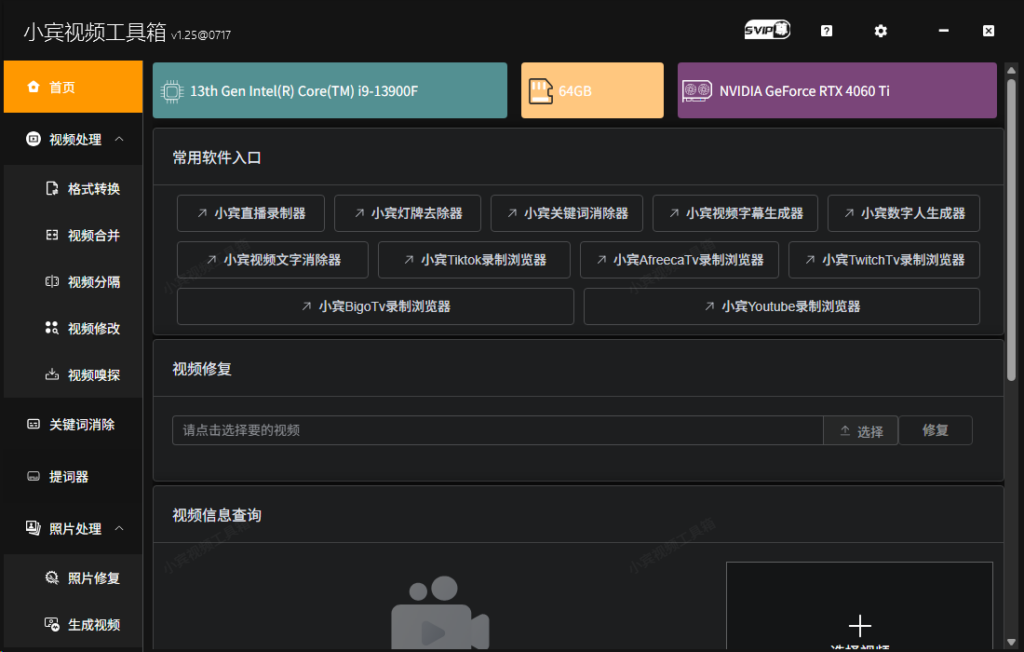Click the 视频嗅探 download icon

click(52, 374)
